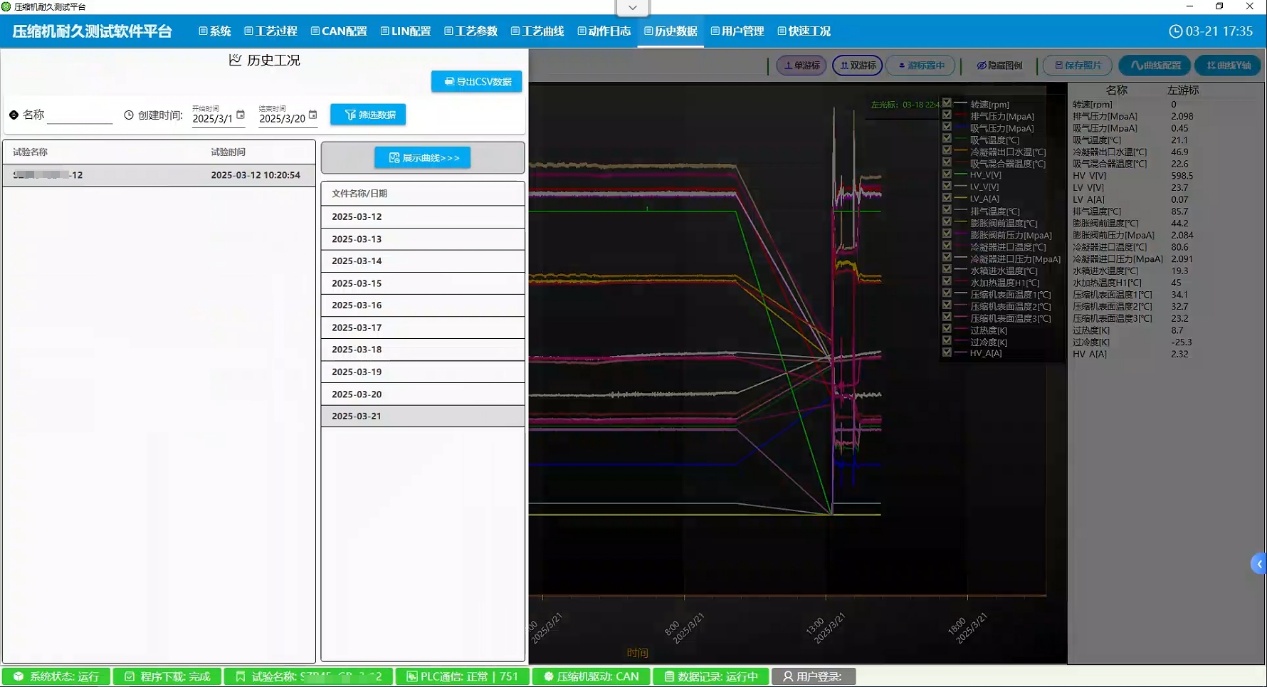
Task: Select file date 2025-03-17
Action: point(422,328)
